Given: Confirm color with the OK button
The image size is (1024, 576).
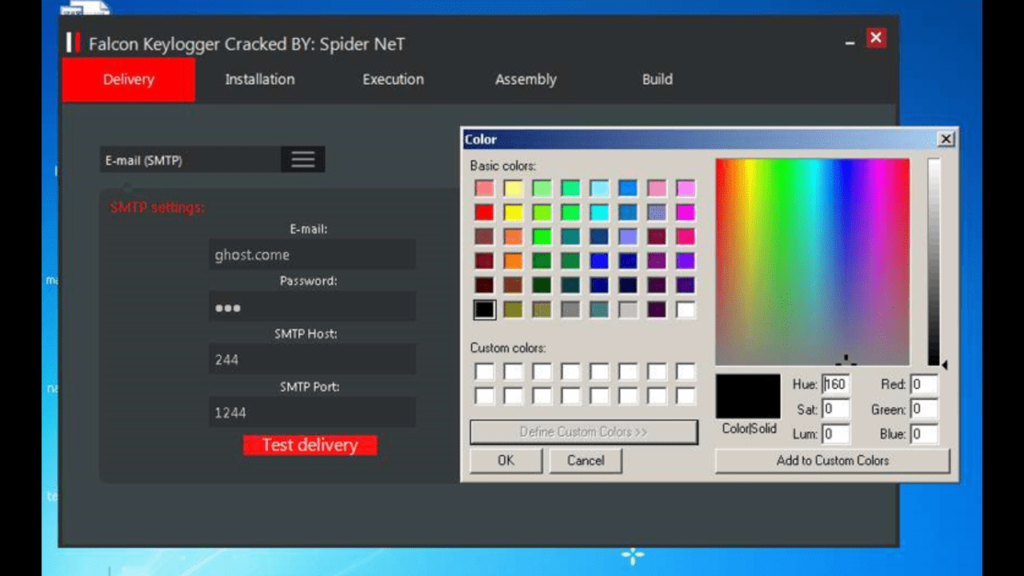Looking at the screenshot, I should pos(506,460).
